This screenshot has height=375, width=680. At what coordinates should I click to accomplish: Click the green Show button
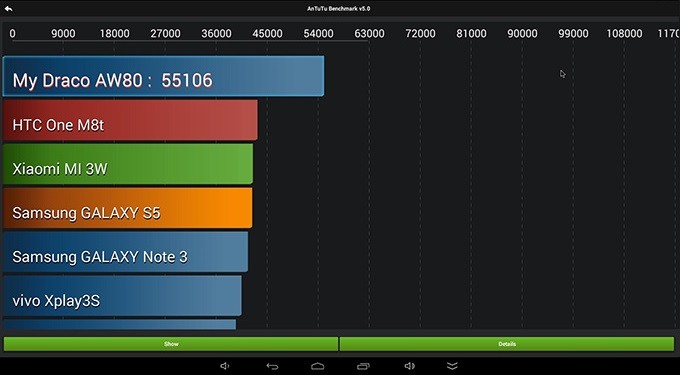(x=171, y=344)
